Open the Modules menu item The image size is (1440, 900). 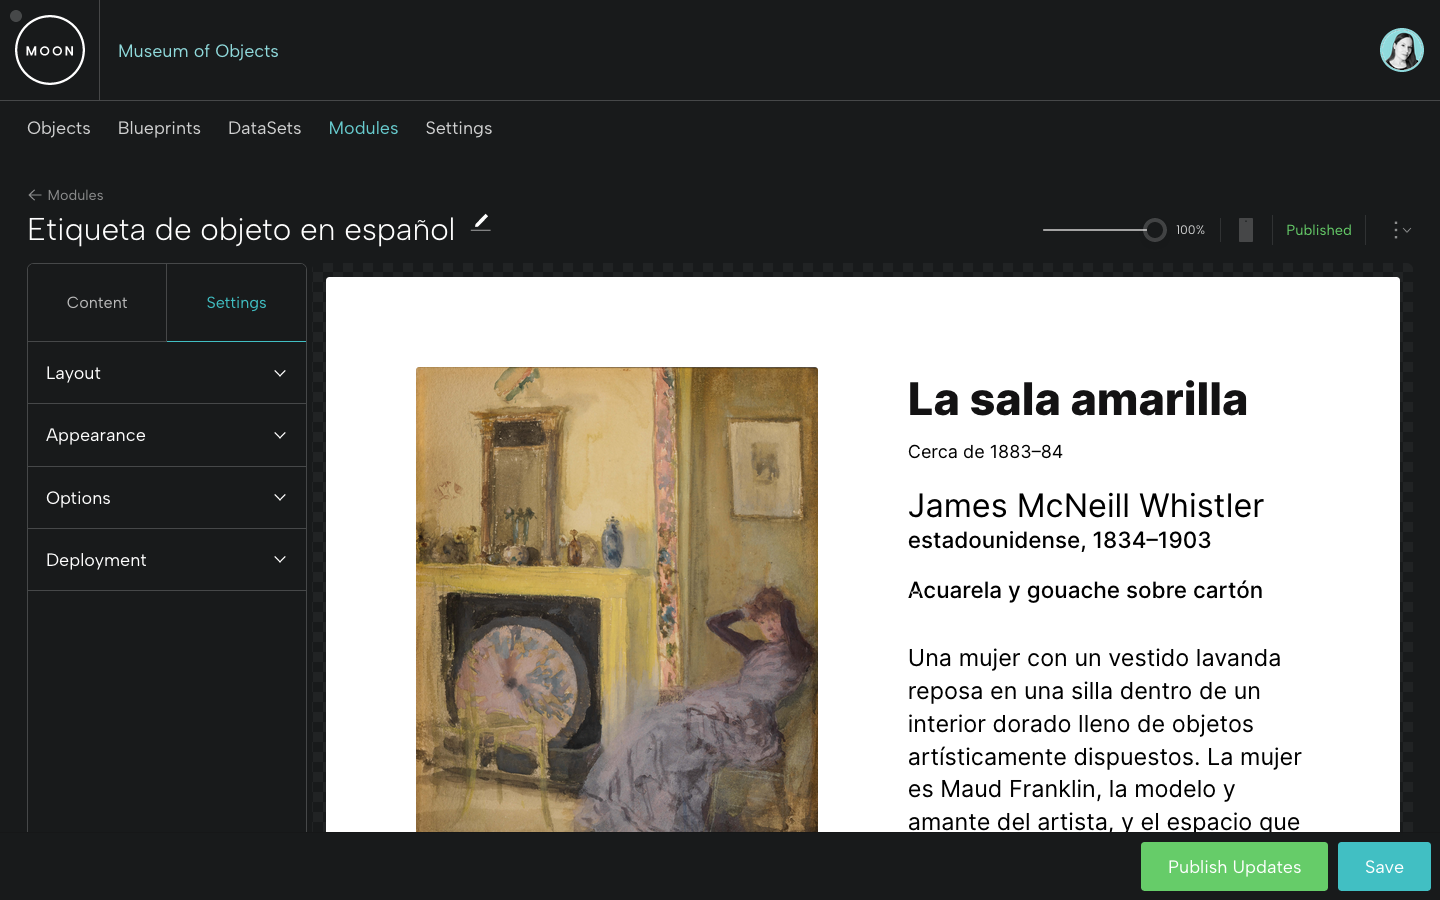[x=363, y=128]
